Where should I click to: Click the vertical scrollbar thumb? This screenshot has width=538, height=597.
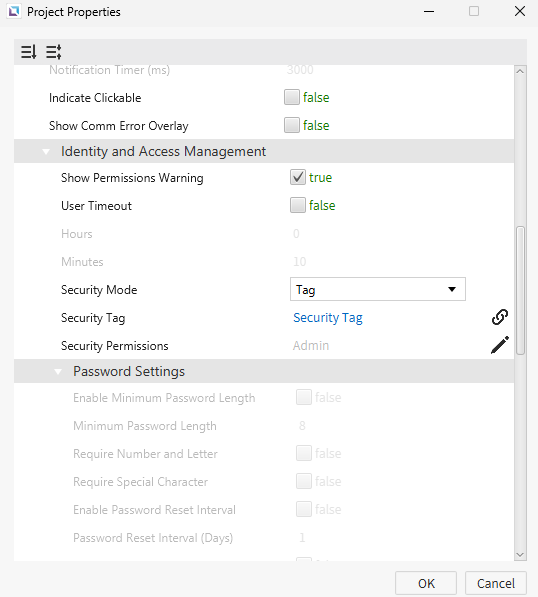click(x=520, y=291)
